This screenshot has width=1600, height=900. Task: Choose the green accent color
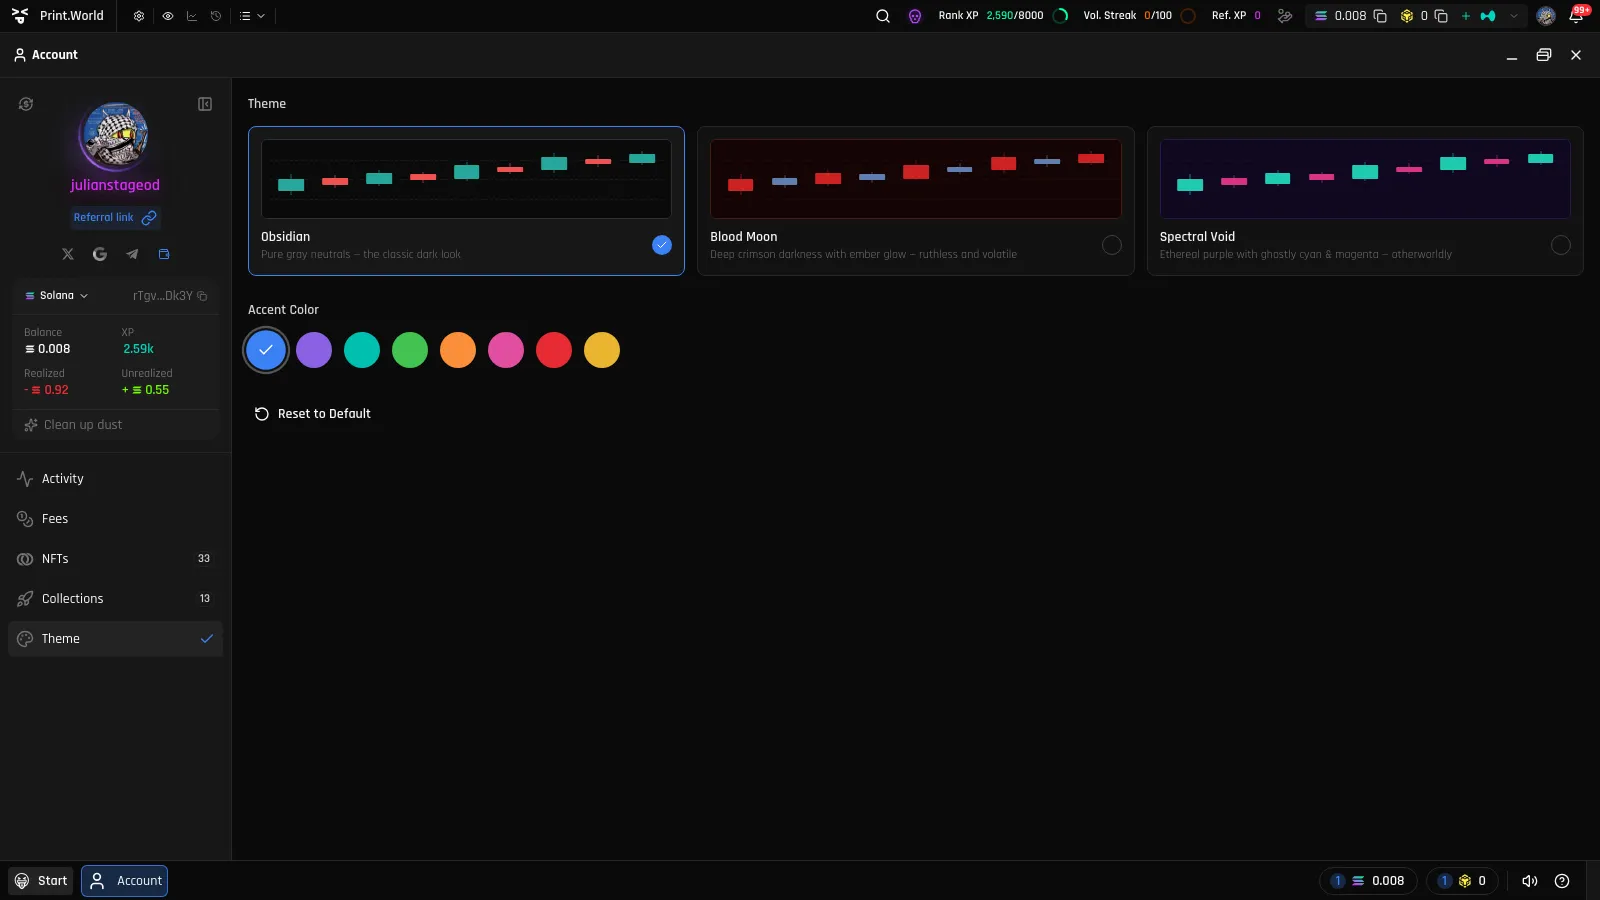pyautogui.click(x=410, y=350)
